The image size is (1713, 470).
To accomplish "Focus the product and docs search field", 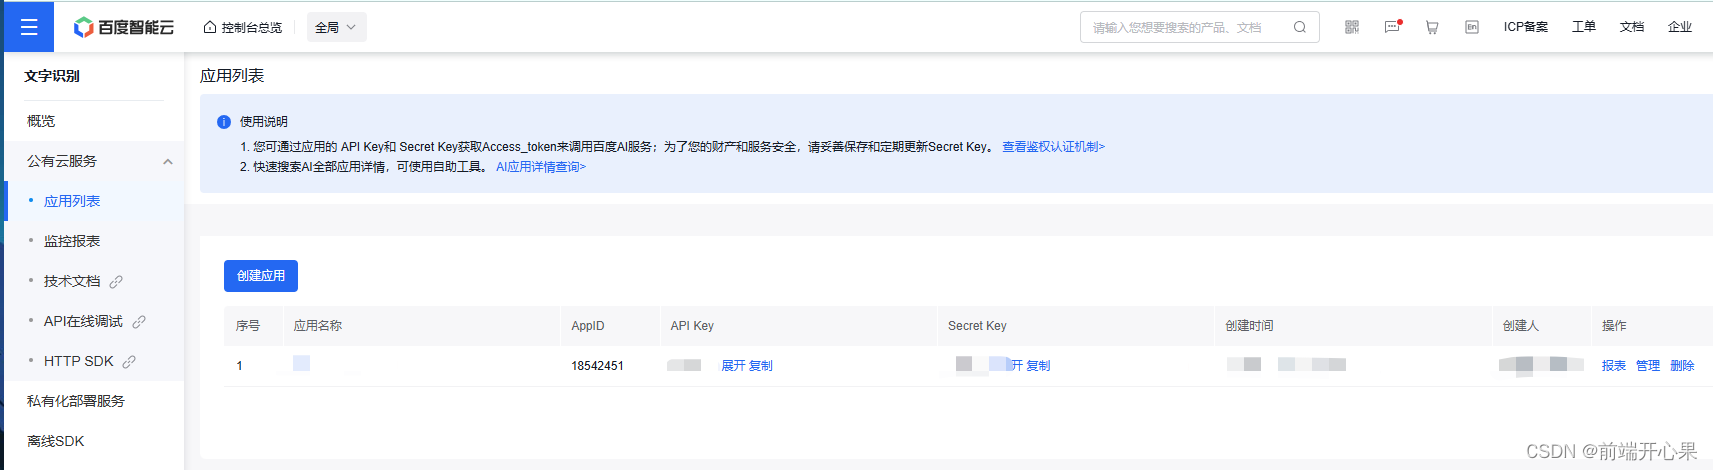I will click(x=1199, y=27).
